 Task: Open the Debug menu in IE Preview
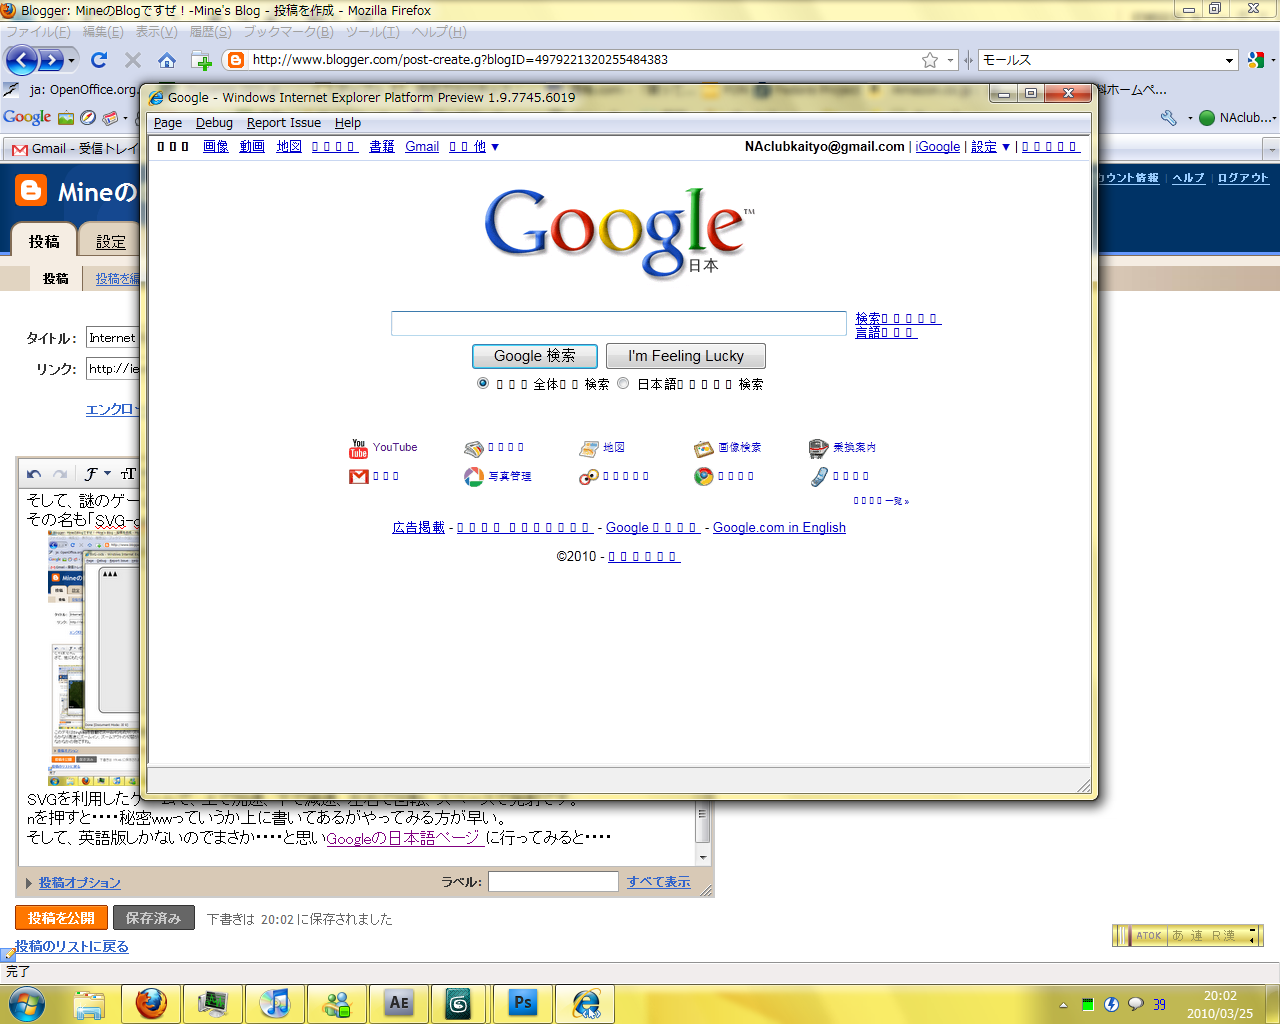pyautogui.click(x=214, y=123)
